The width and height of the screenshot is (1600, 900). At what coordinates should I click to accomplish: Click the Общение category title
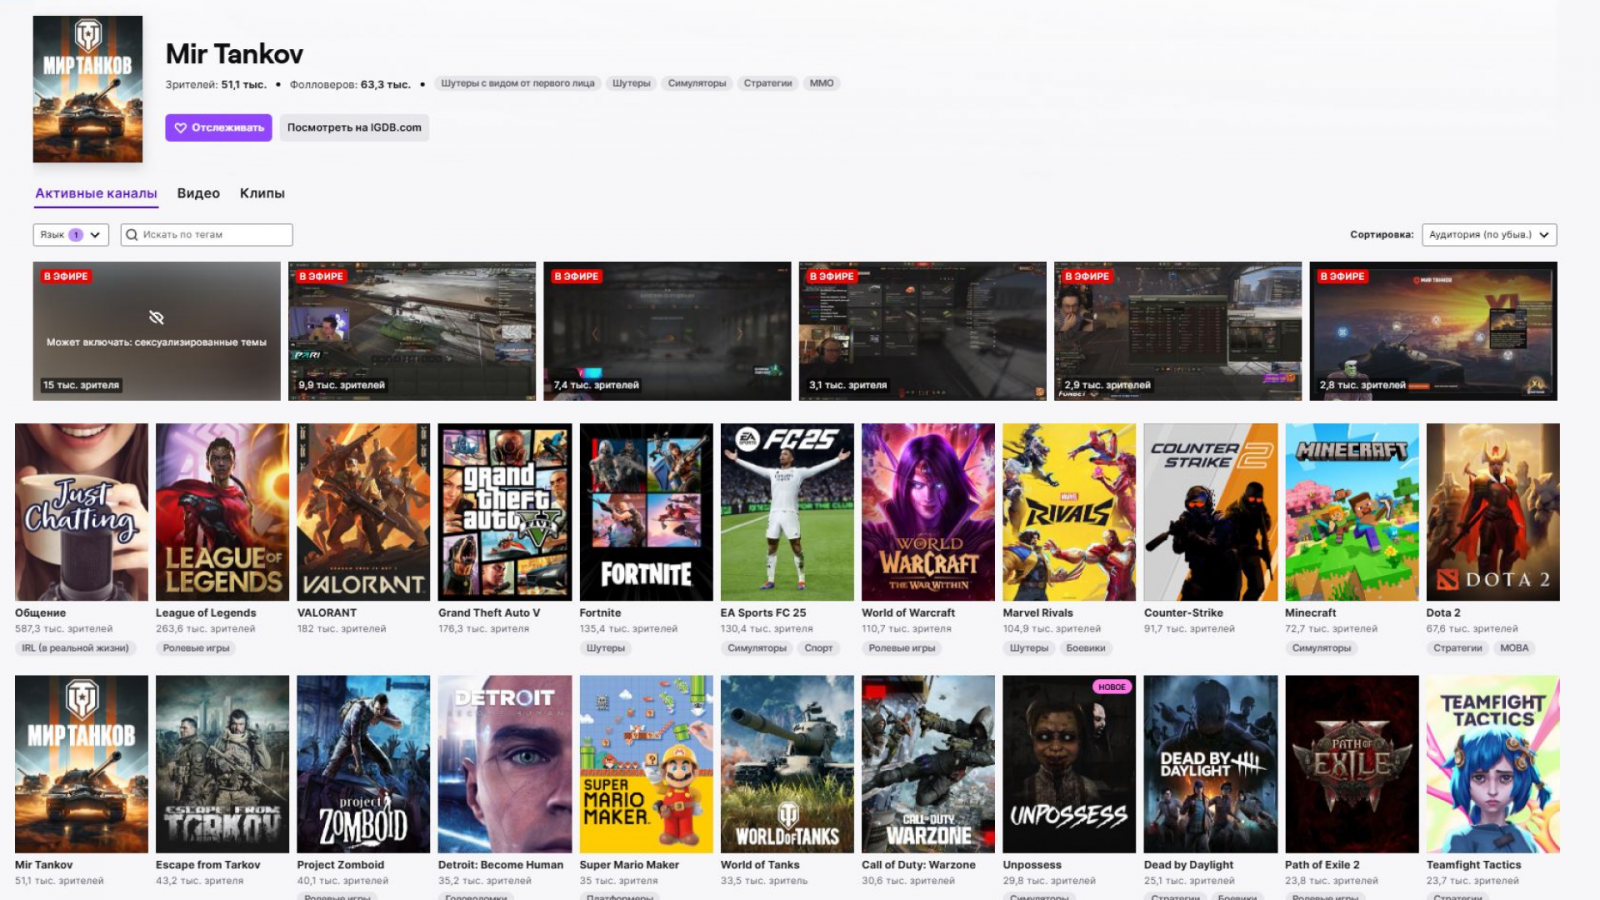click(x=40, y=613)
